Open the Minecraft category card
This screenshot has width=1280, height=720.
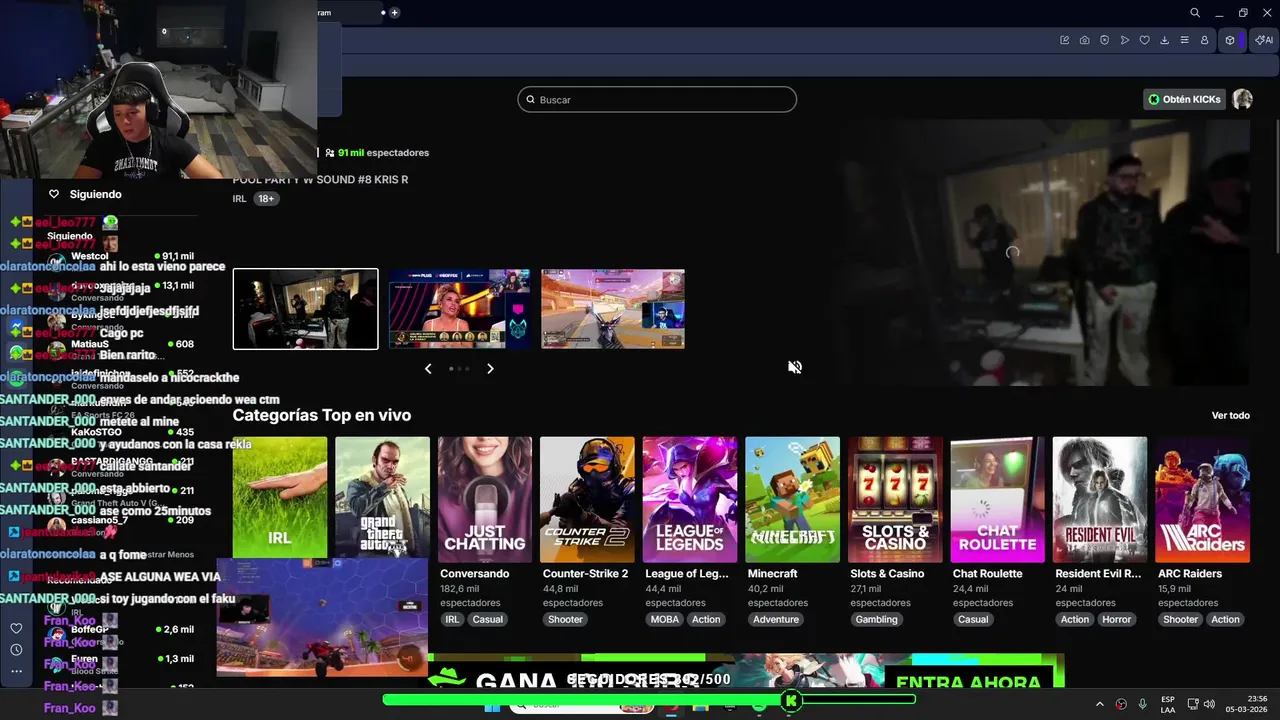click(792, 499)
